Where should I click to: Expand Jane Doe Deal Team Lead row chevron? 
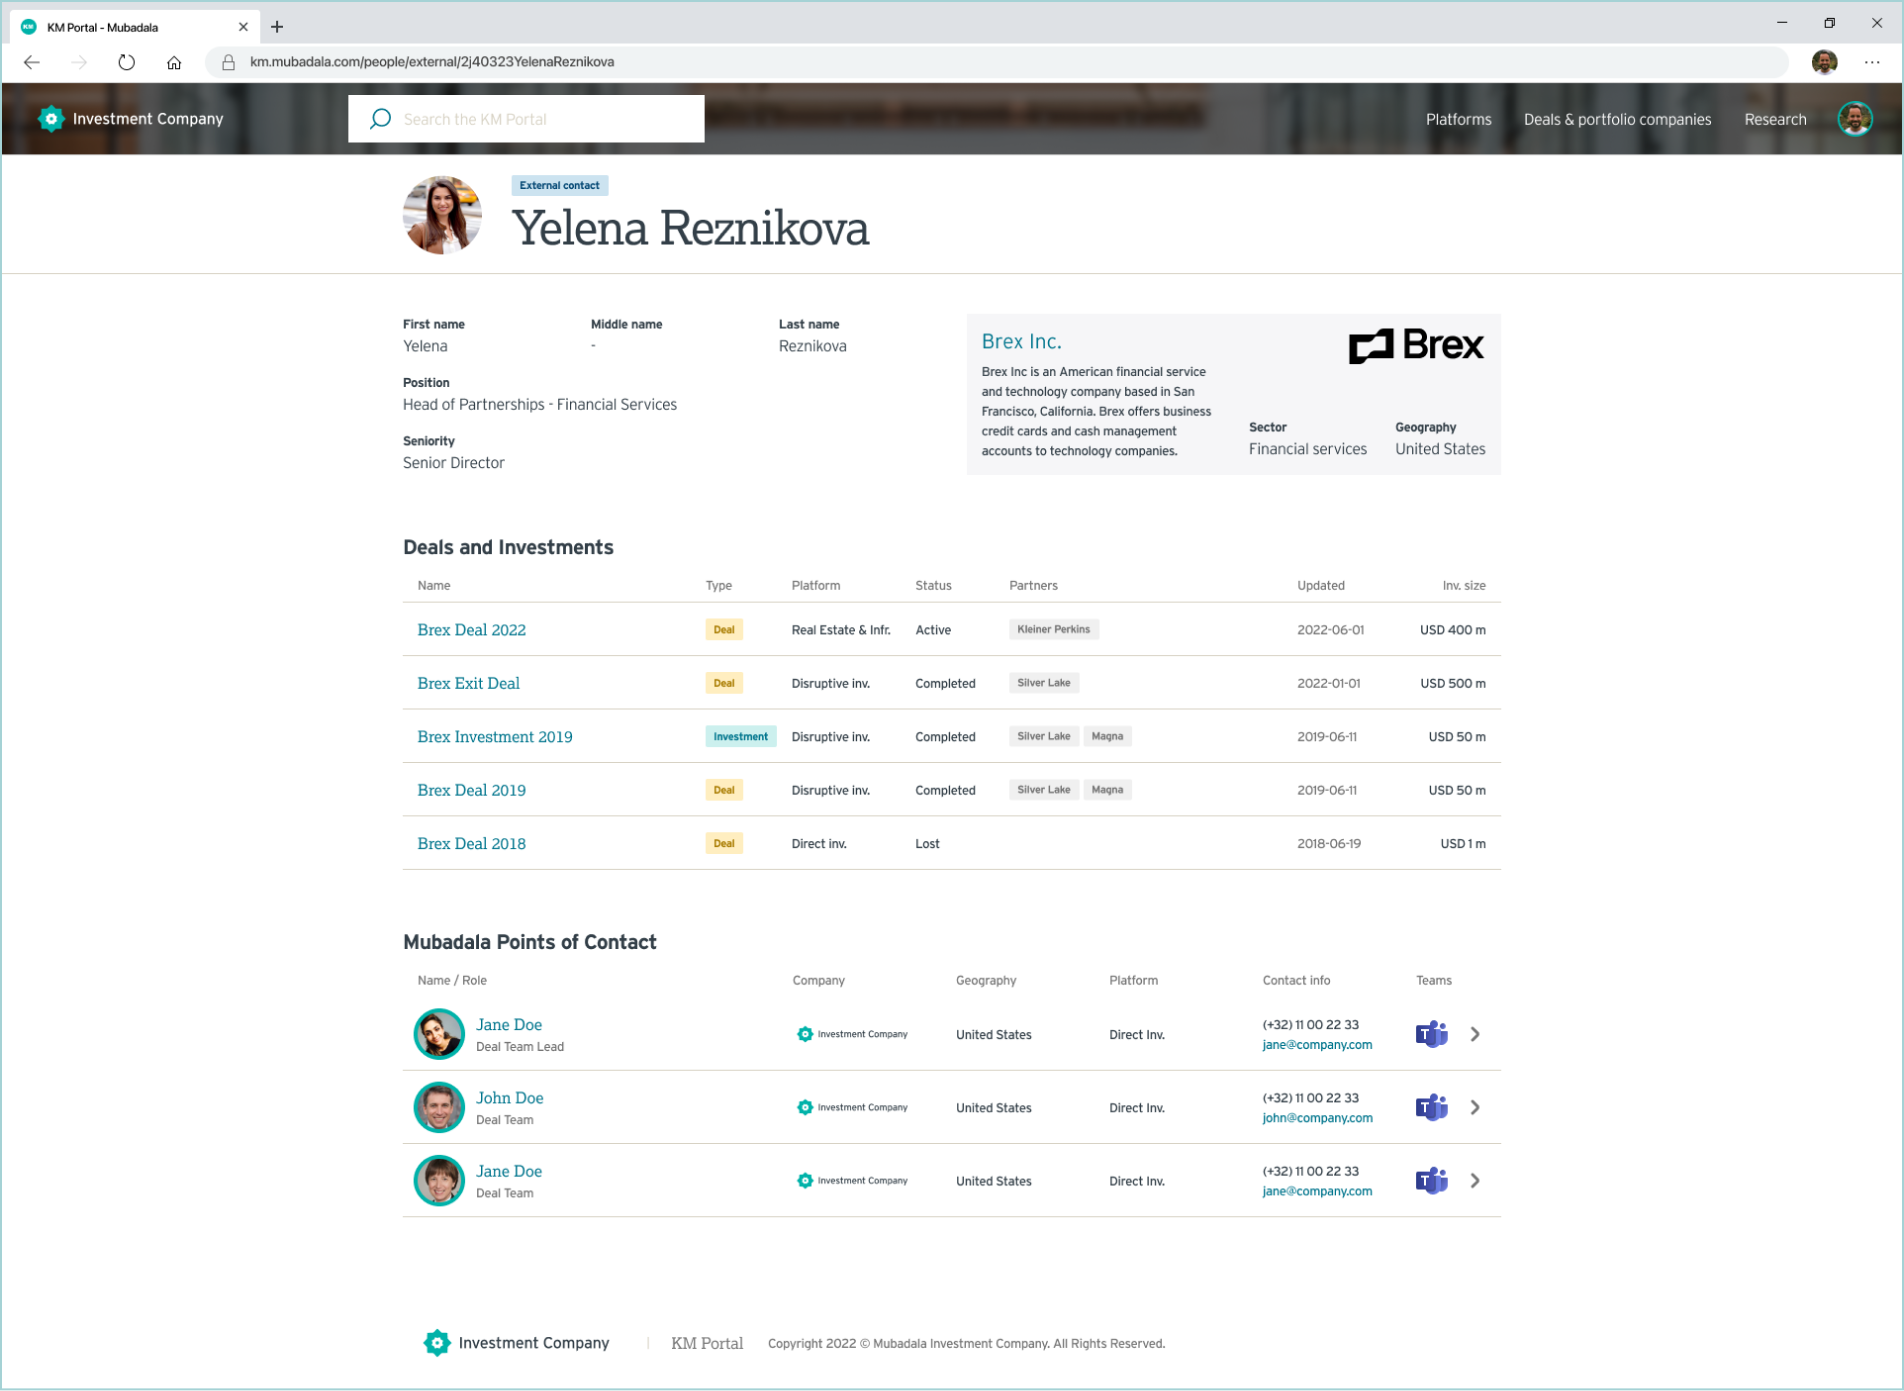(x=1475, y=1034)
